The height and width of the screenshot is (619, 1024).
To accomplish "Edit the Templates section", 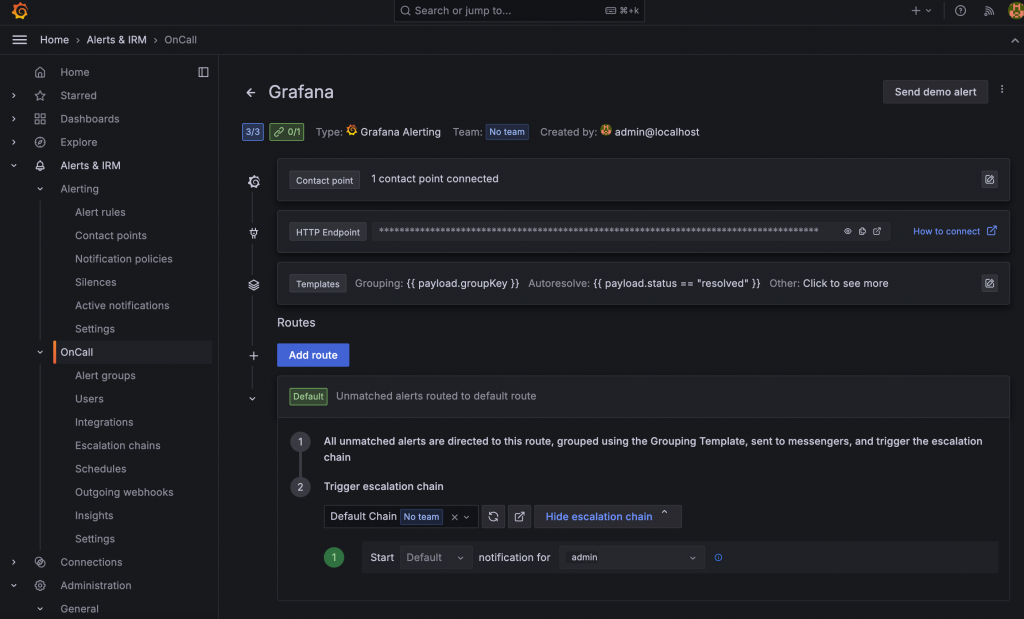I will coord(989,283).
